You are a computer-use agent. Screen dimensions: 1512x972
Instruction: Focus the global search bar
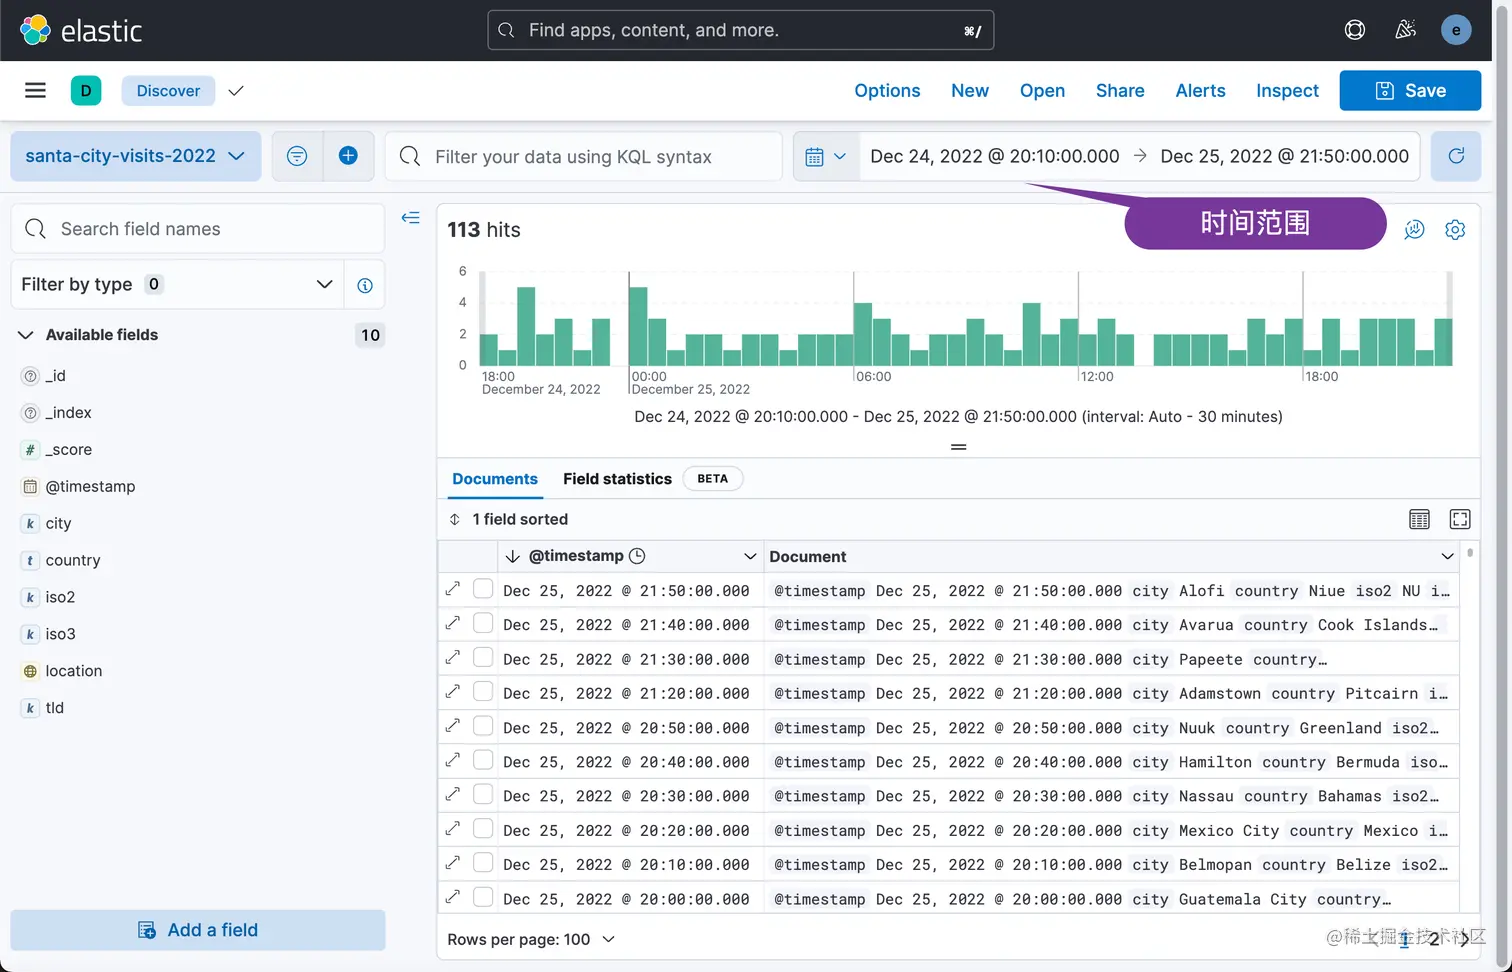coord(740,30)
